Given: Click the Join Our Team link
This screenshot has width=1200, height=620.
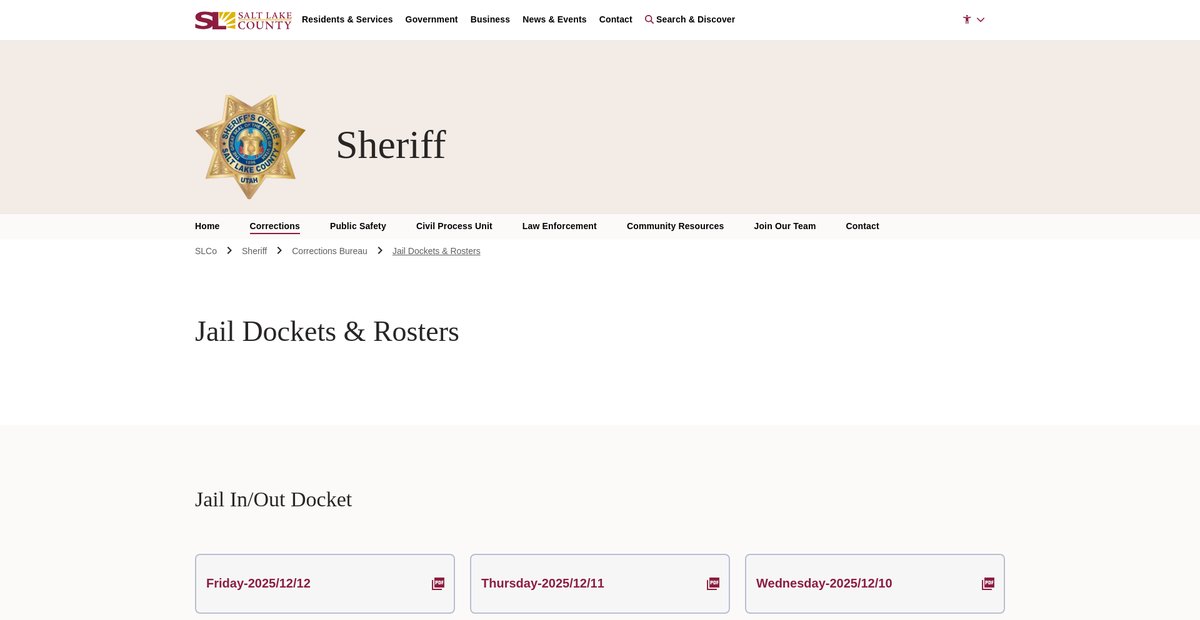Looking at the screenshot, I should click(x=785, y=226).
